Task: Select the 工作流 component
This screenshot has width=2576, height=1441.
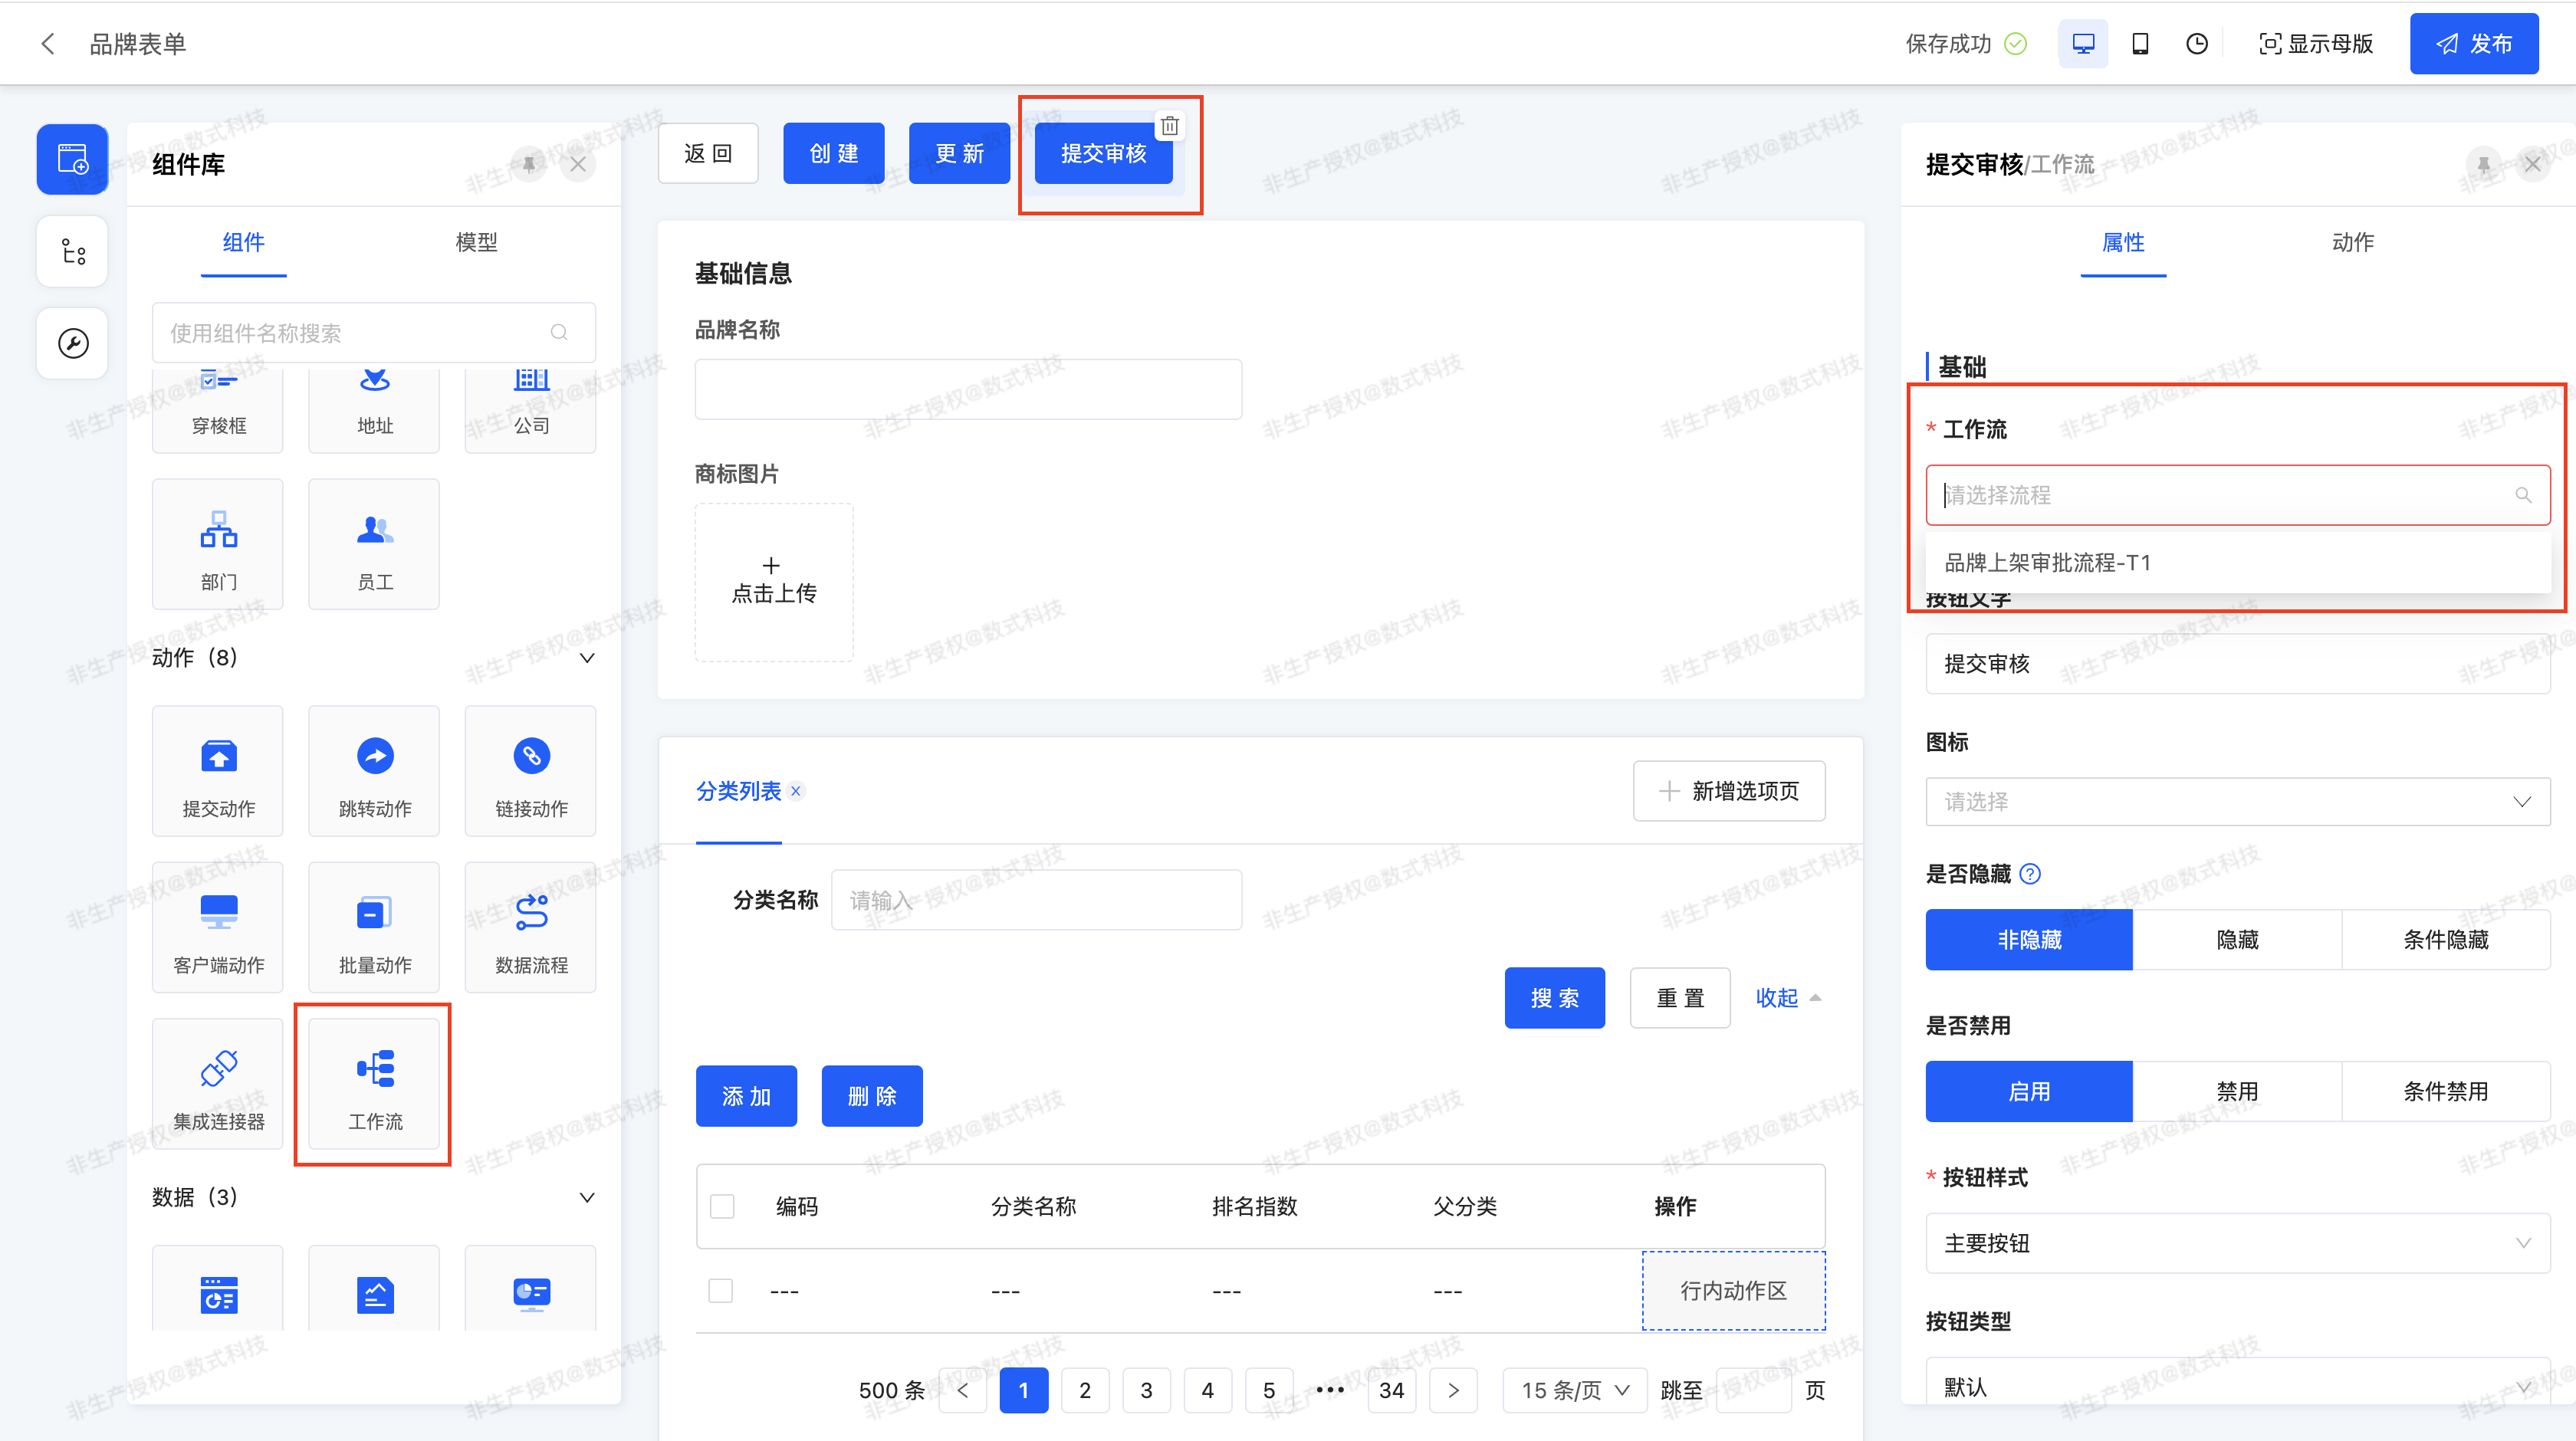Action: tap(375, 1084)
